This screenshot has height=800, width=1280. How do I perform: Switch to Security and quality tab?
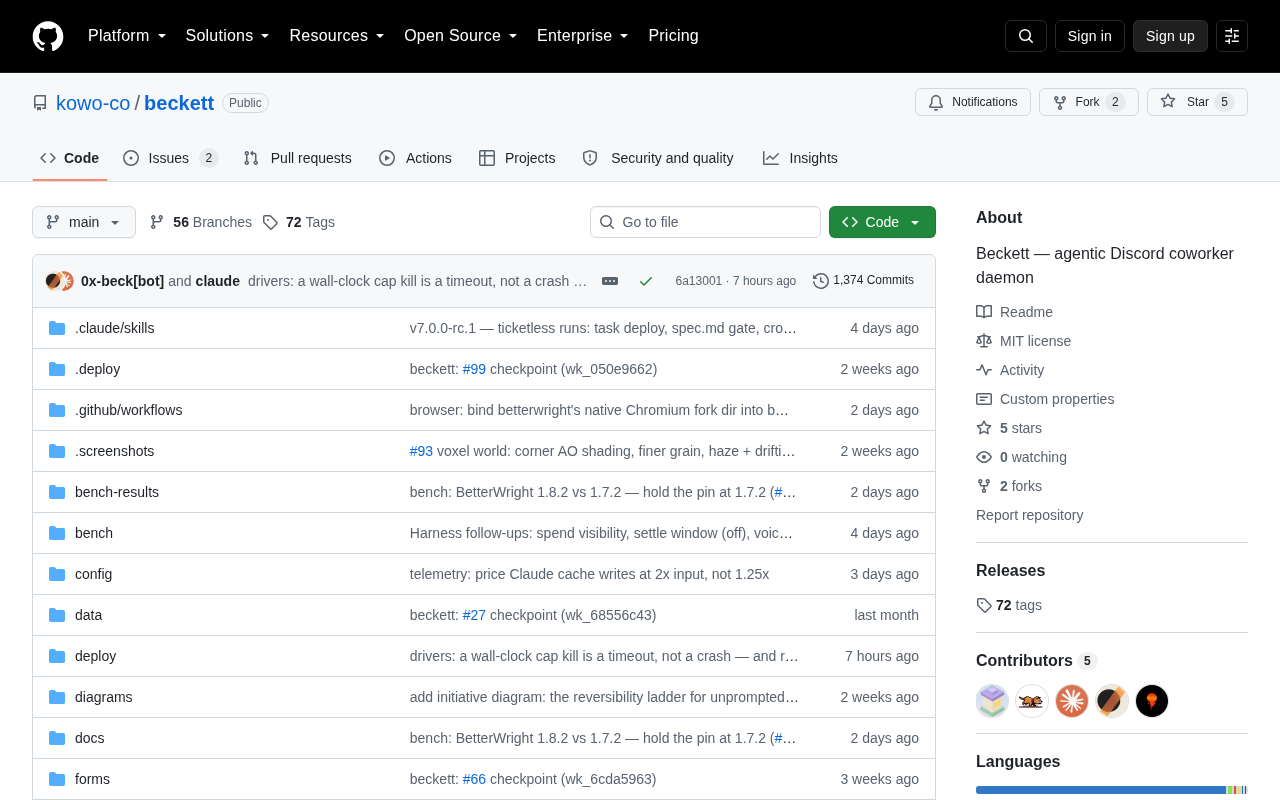(658, 158)
